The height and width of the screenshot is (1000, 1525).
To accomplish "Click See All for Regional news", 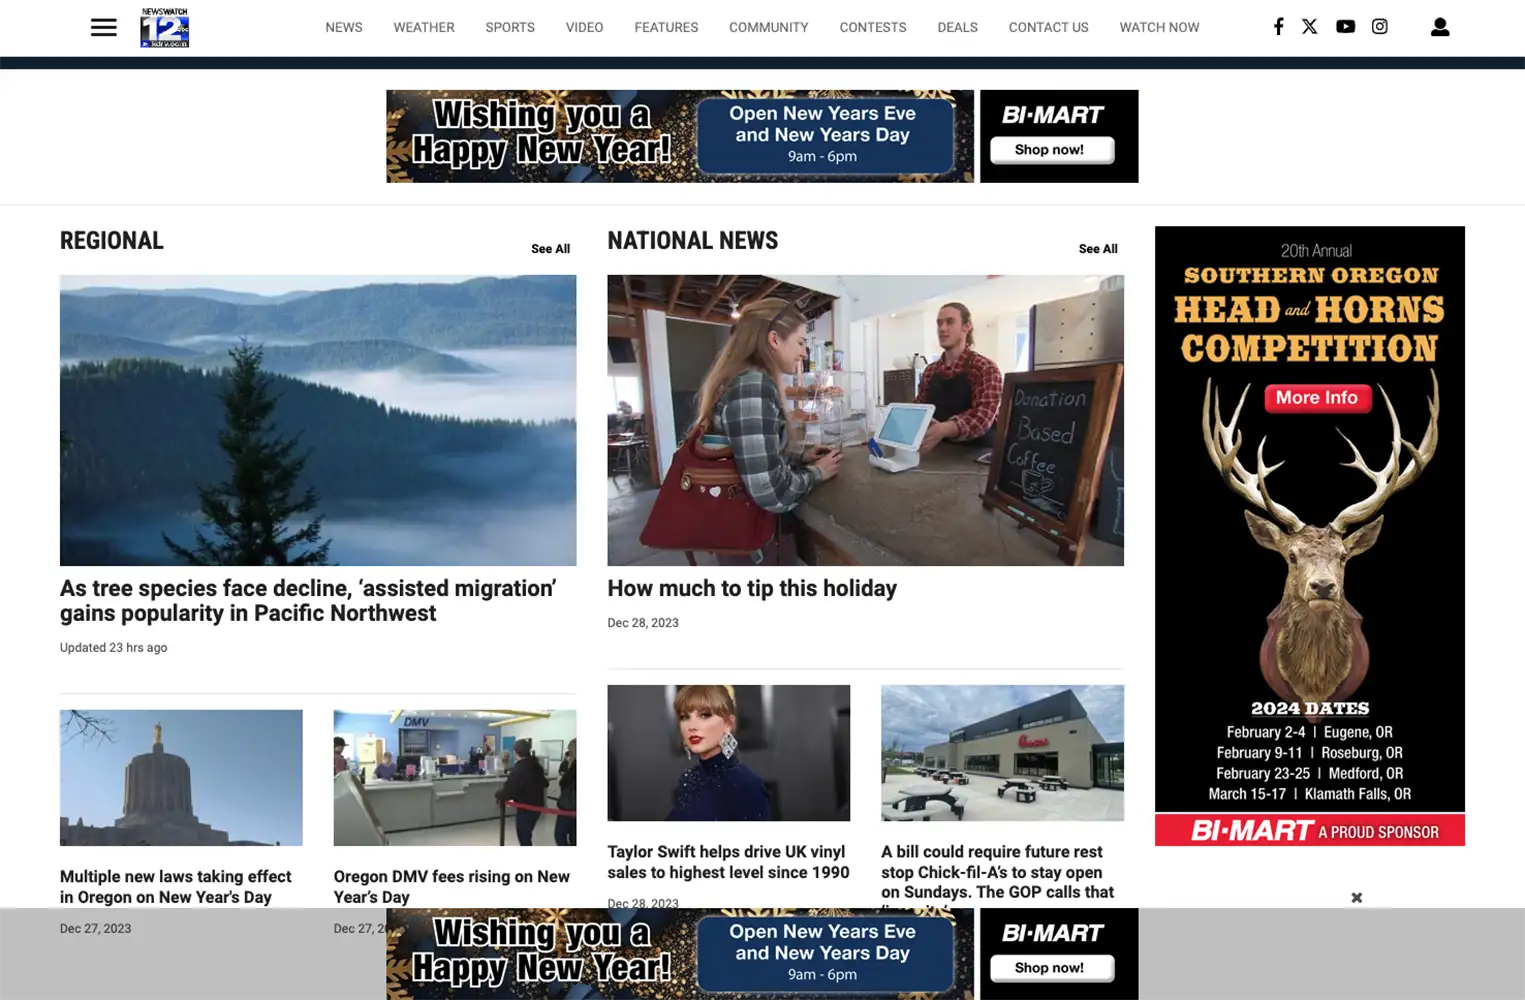I will [551, 249].
